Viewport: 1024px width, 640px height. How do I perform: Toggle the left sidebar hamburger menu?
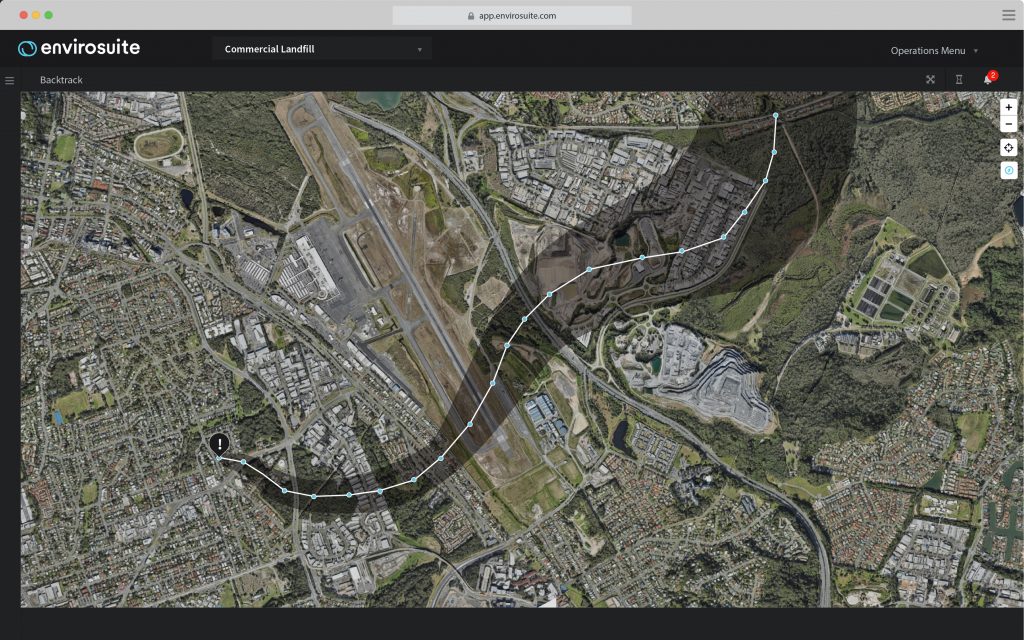coord(10,80)
